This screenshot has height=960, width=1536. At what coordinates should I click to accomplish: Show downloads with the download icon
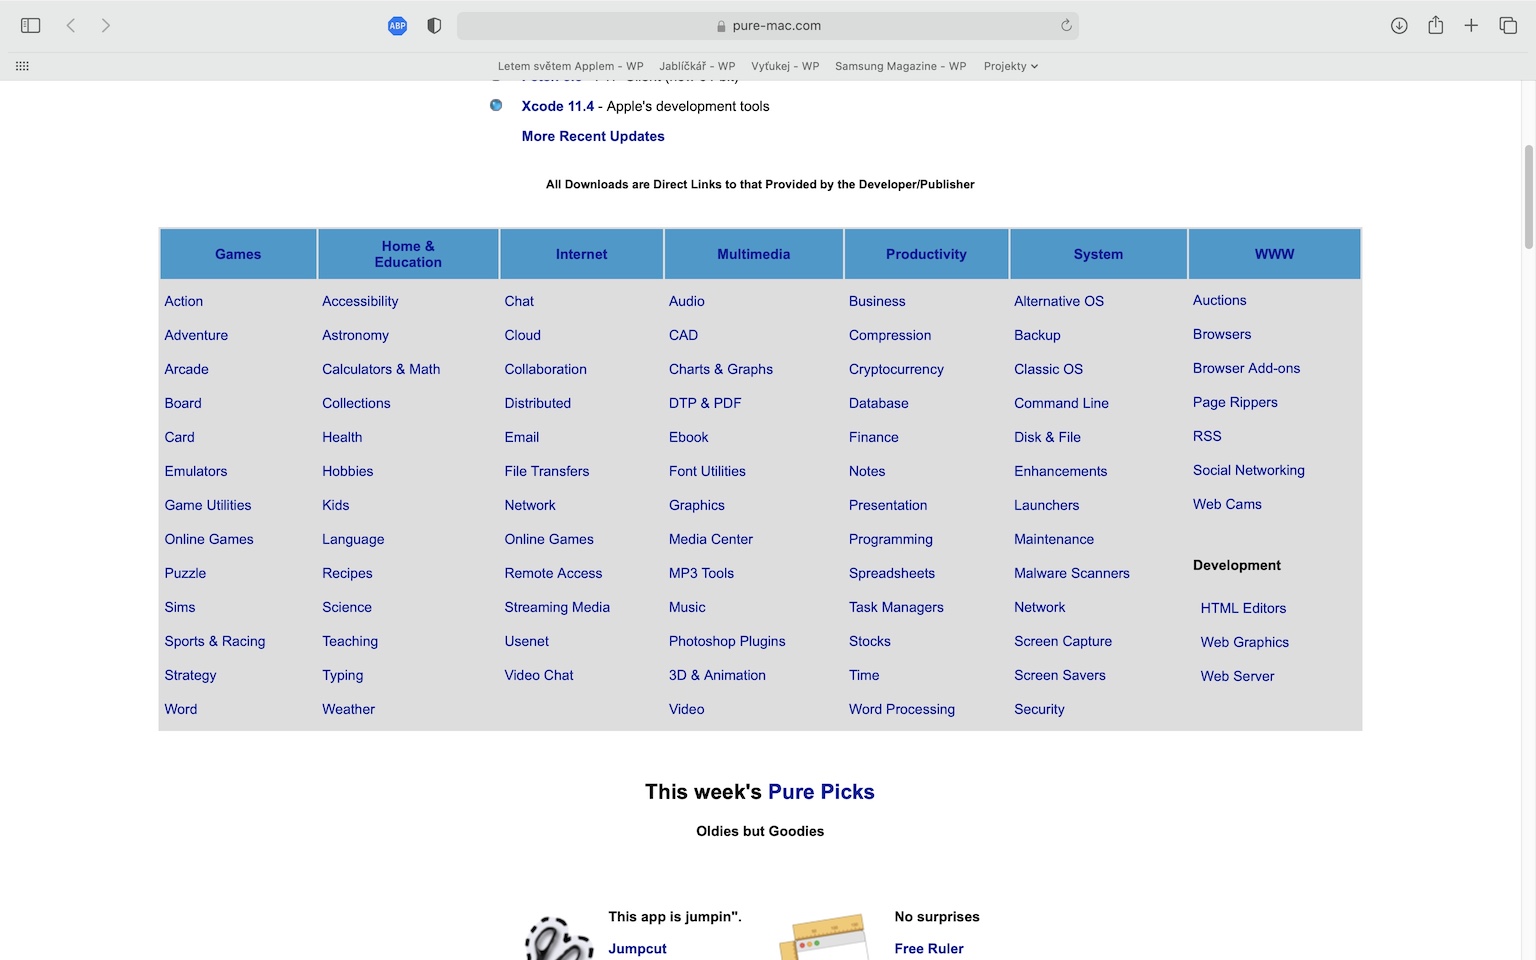point(1399,26)
